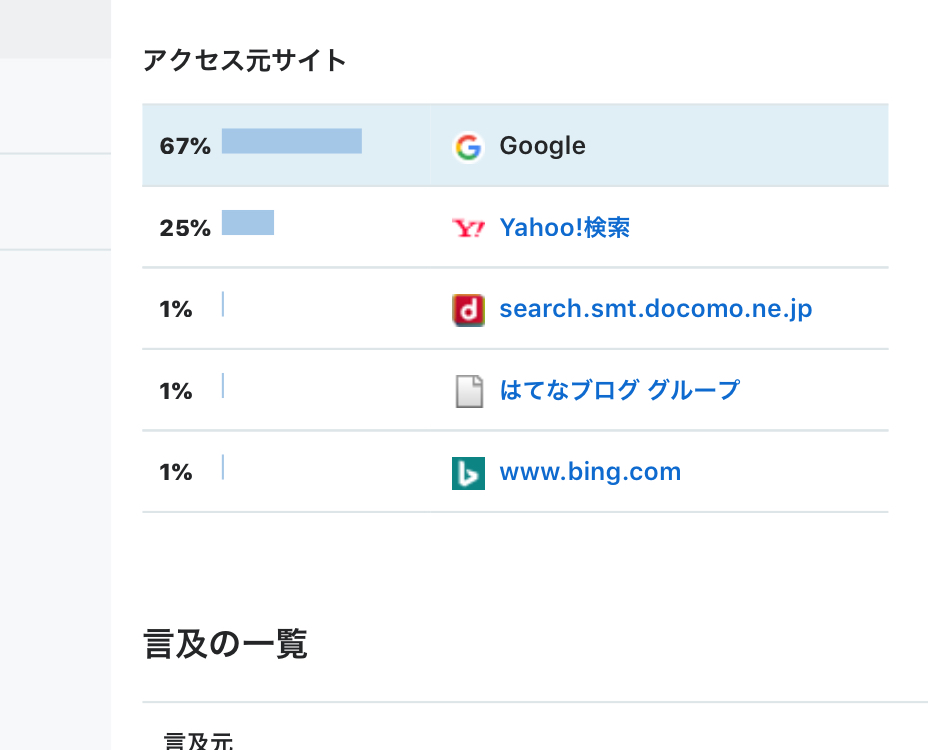Viewport: 928px width, 750px height.
Task: Open the はてなブログ グループ link
Action: point(618,390)
